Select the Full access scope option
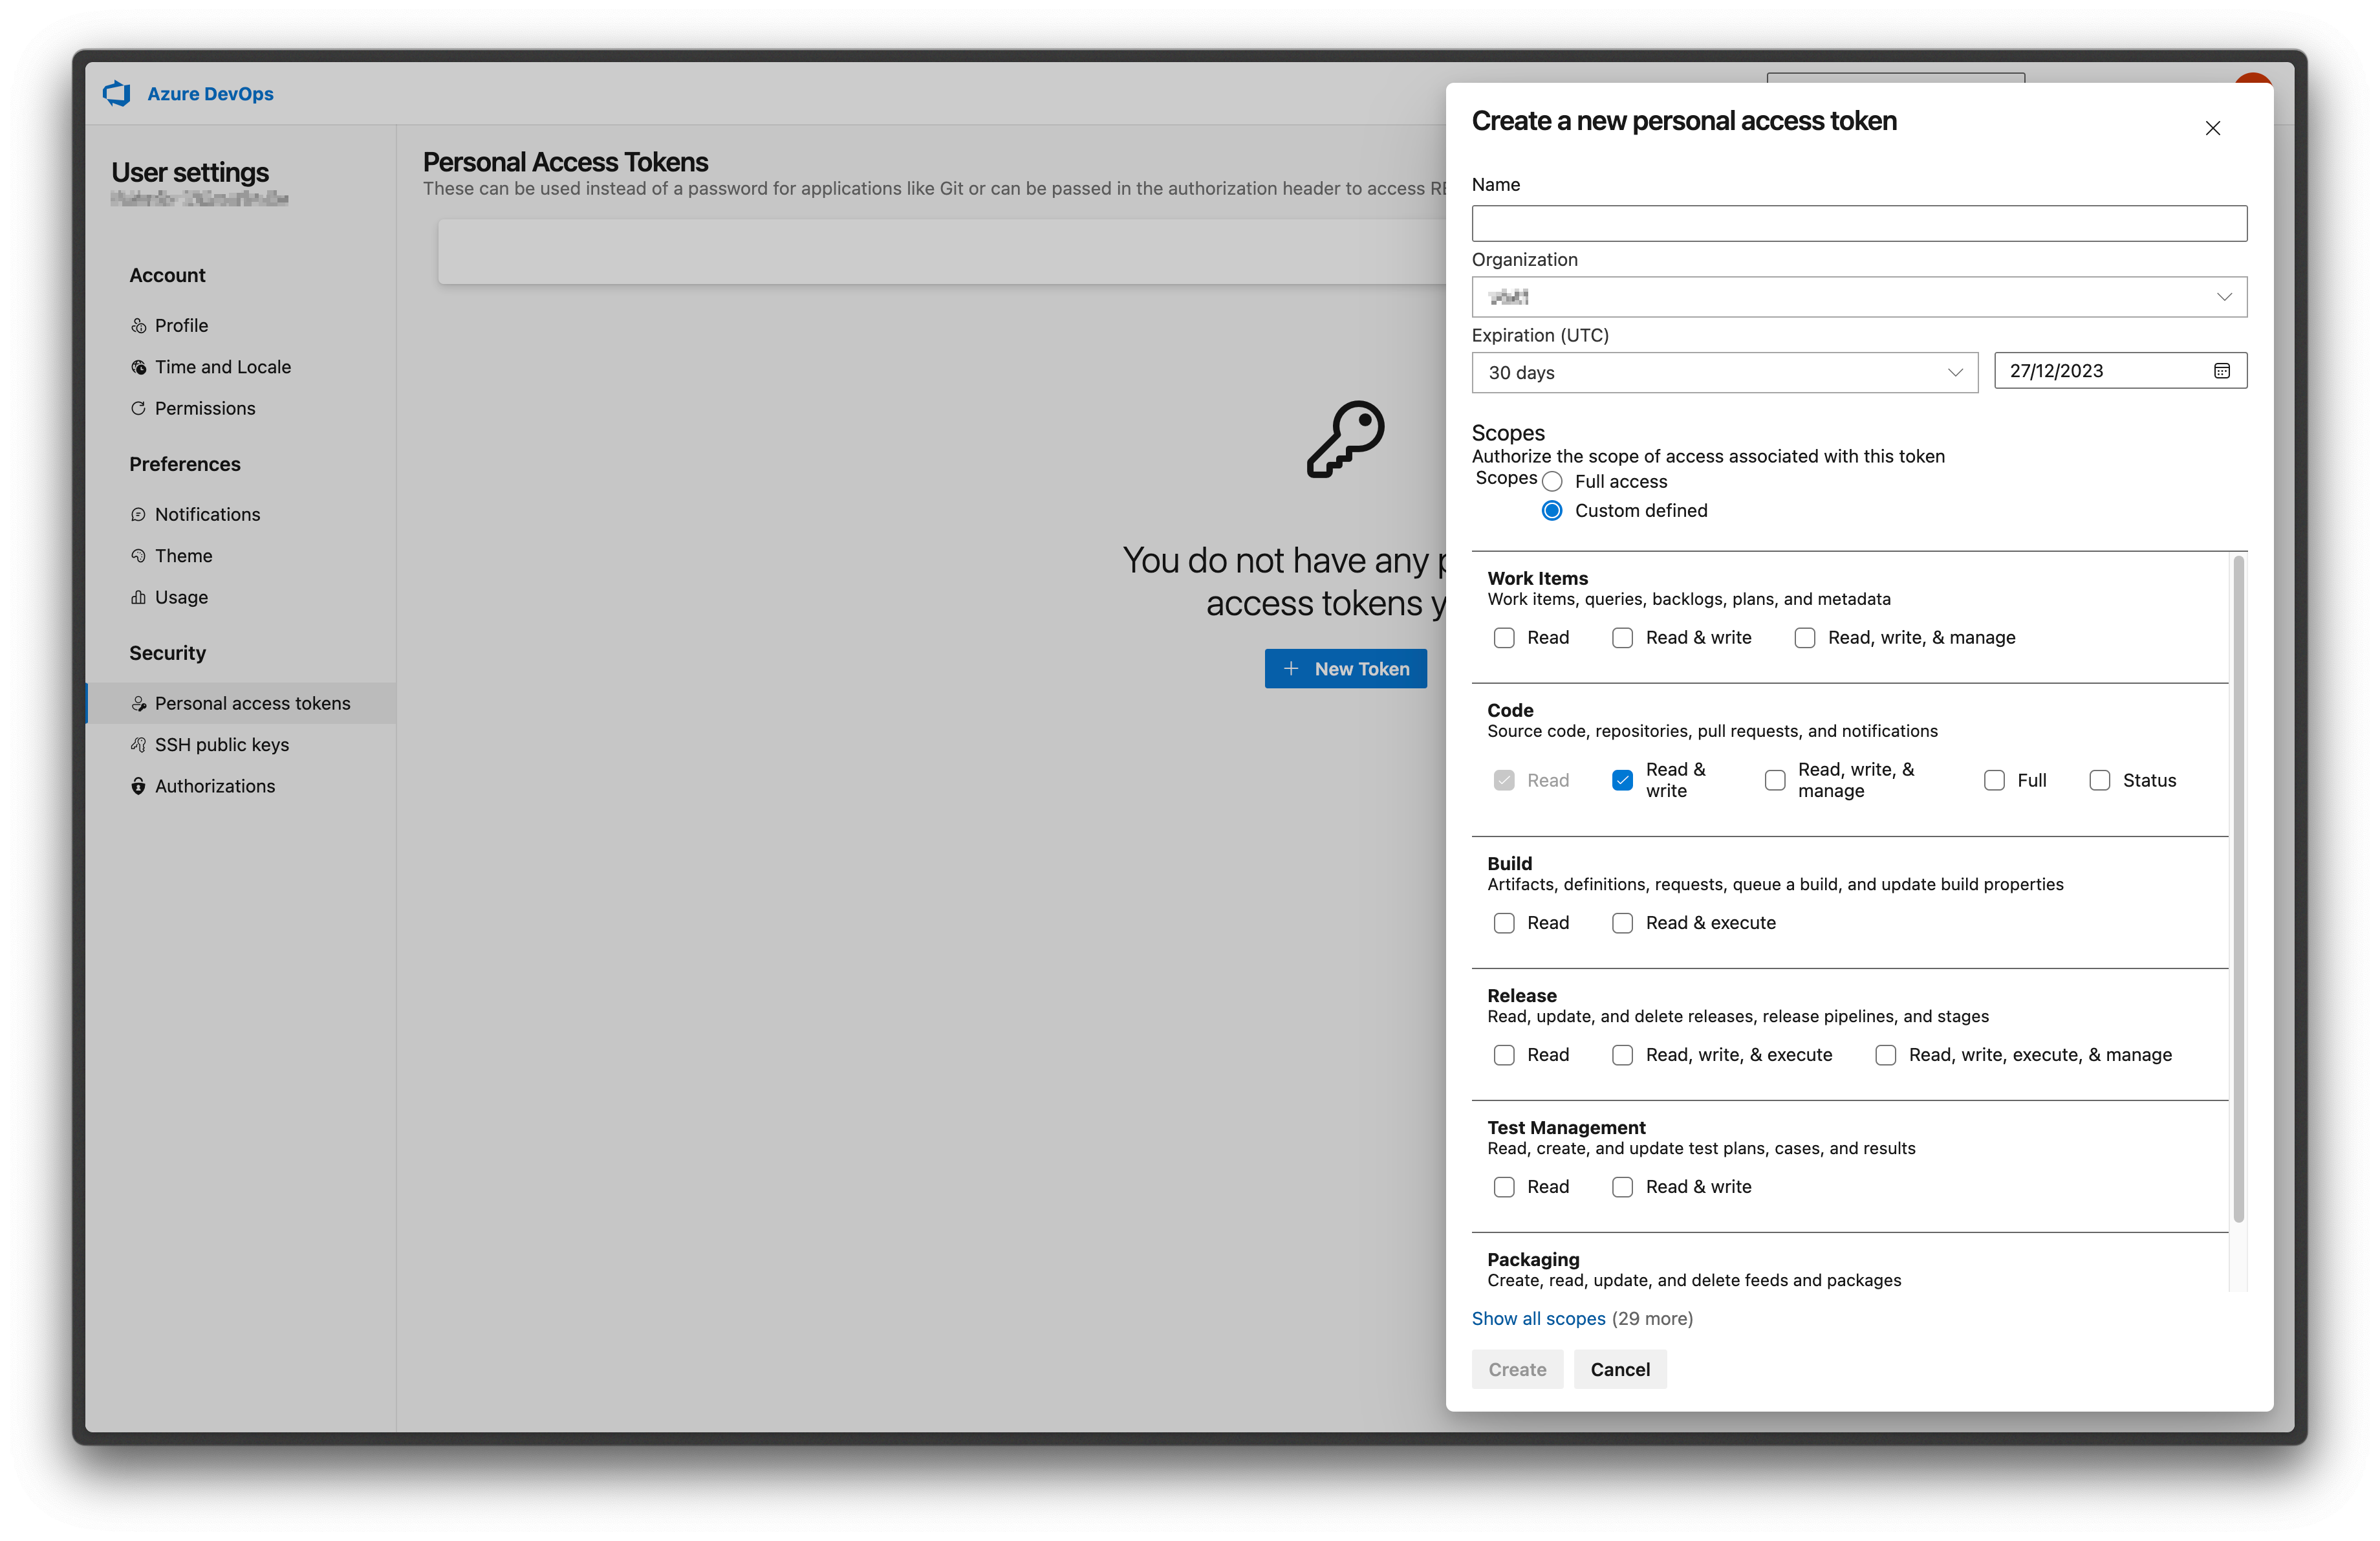The width and height of the screenshot is (2380, 1541). [x=1552, y=482]
